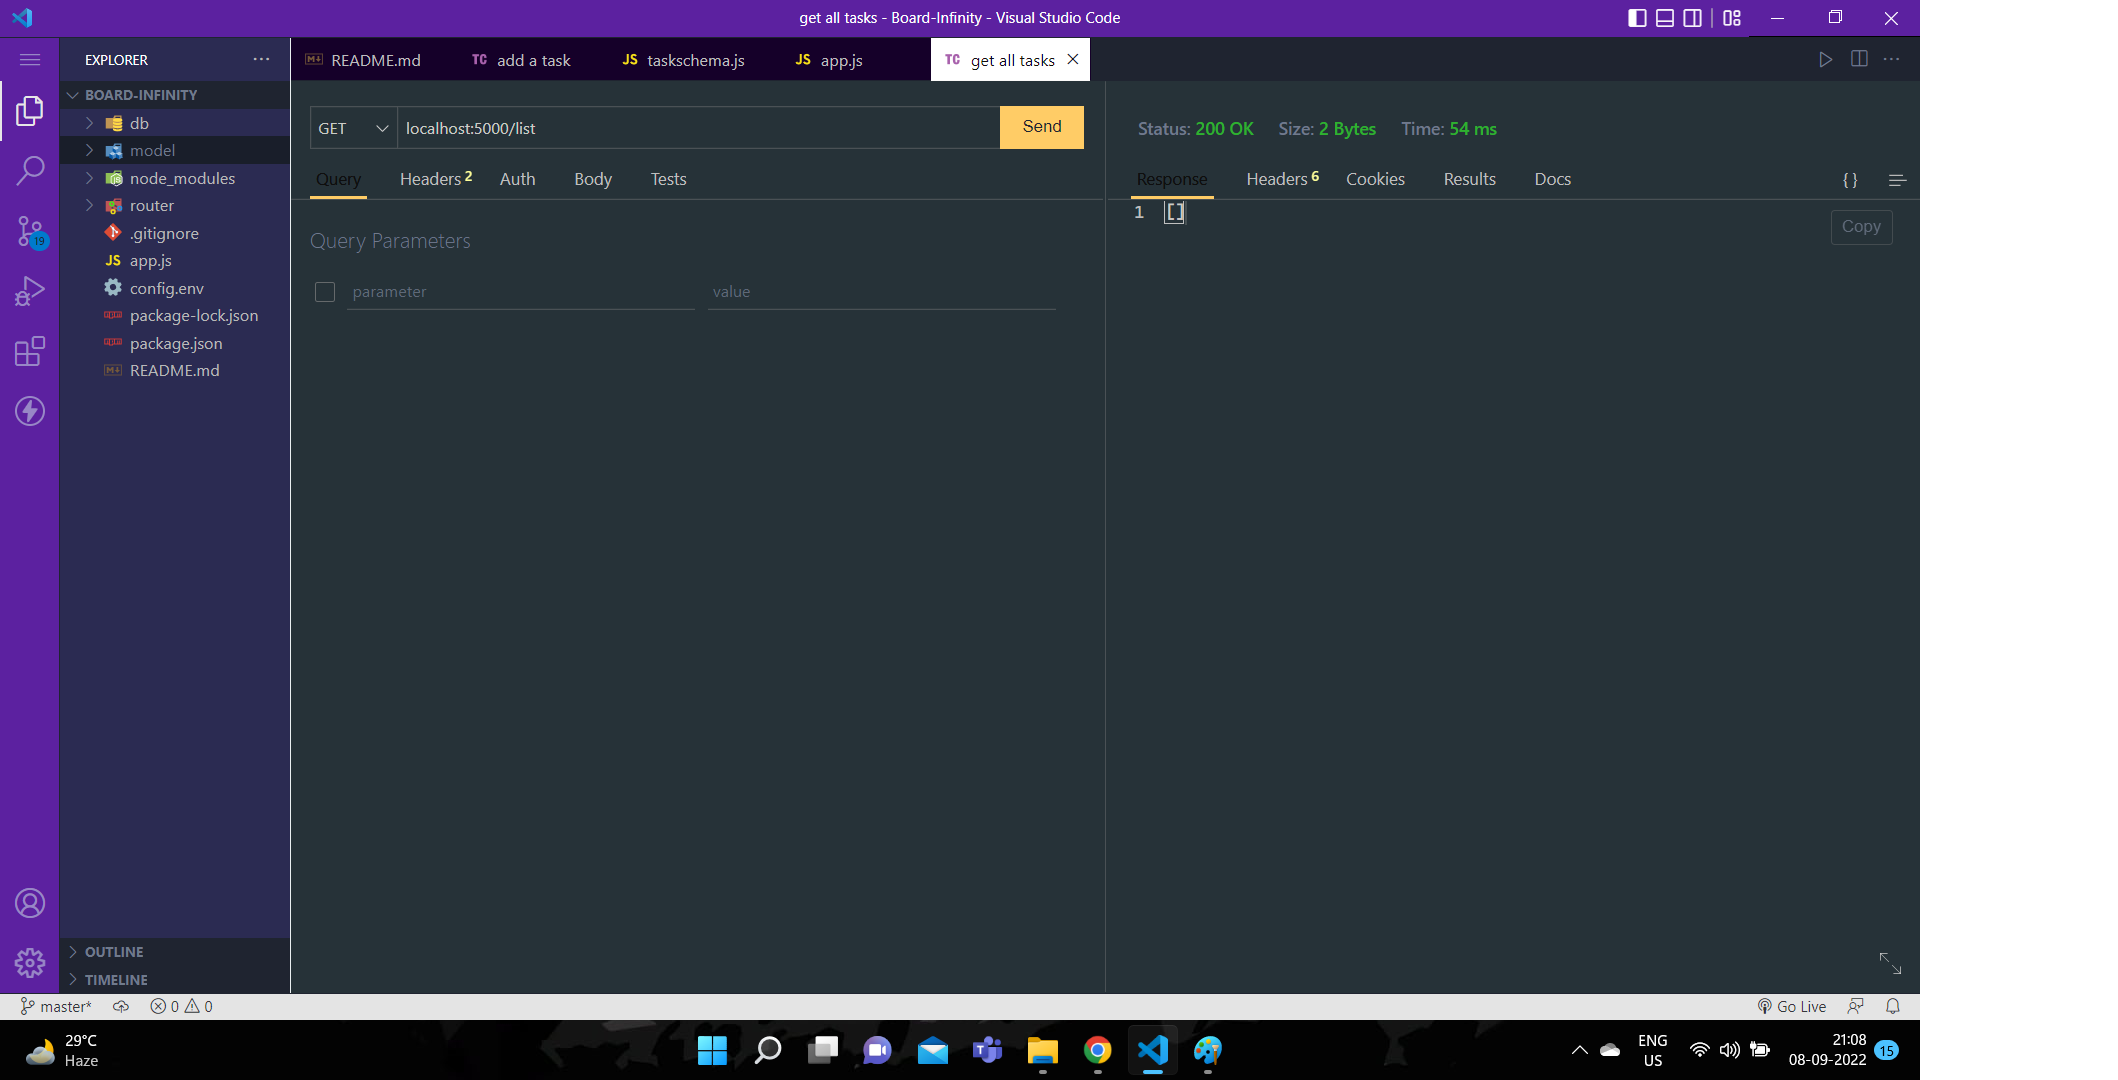
Task: Click the Explorer more actions ellipsis
Action: tap(261, 59)
